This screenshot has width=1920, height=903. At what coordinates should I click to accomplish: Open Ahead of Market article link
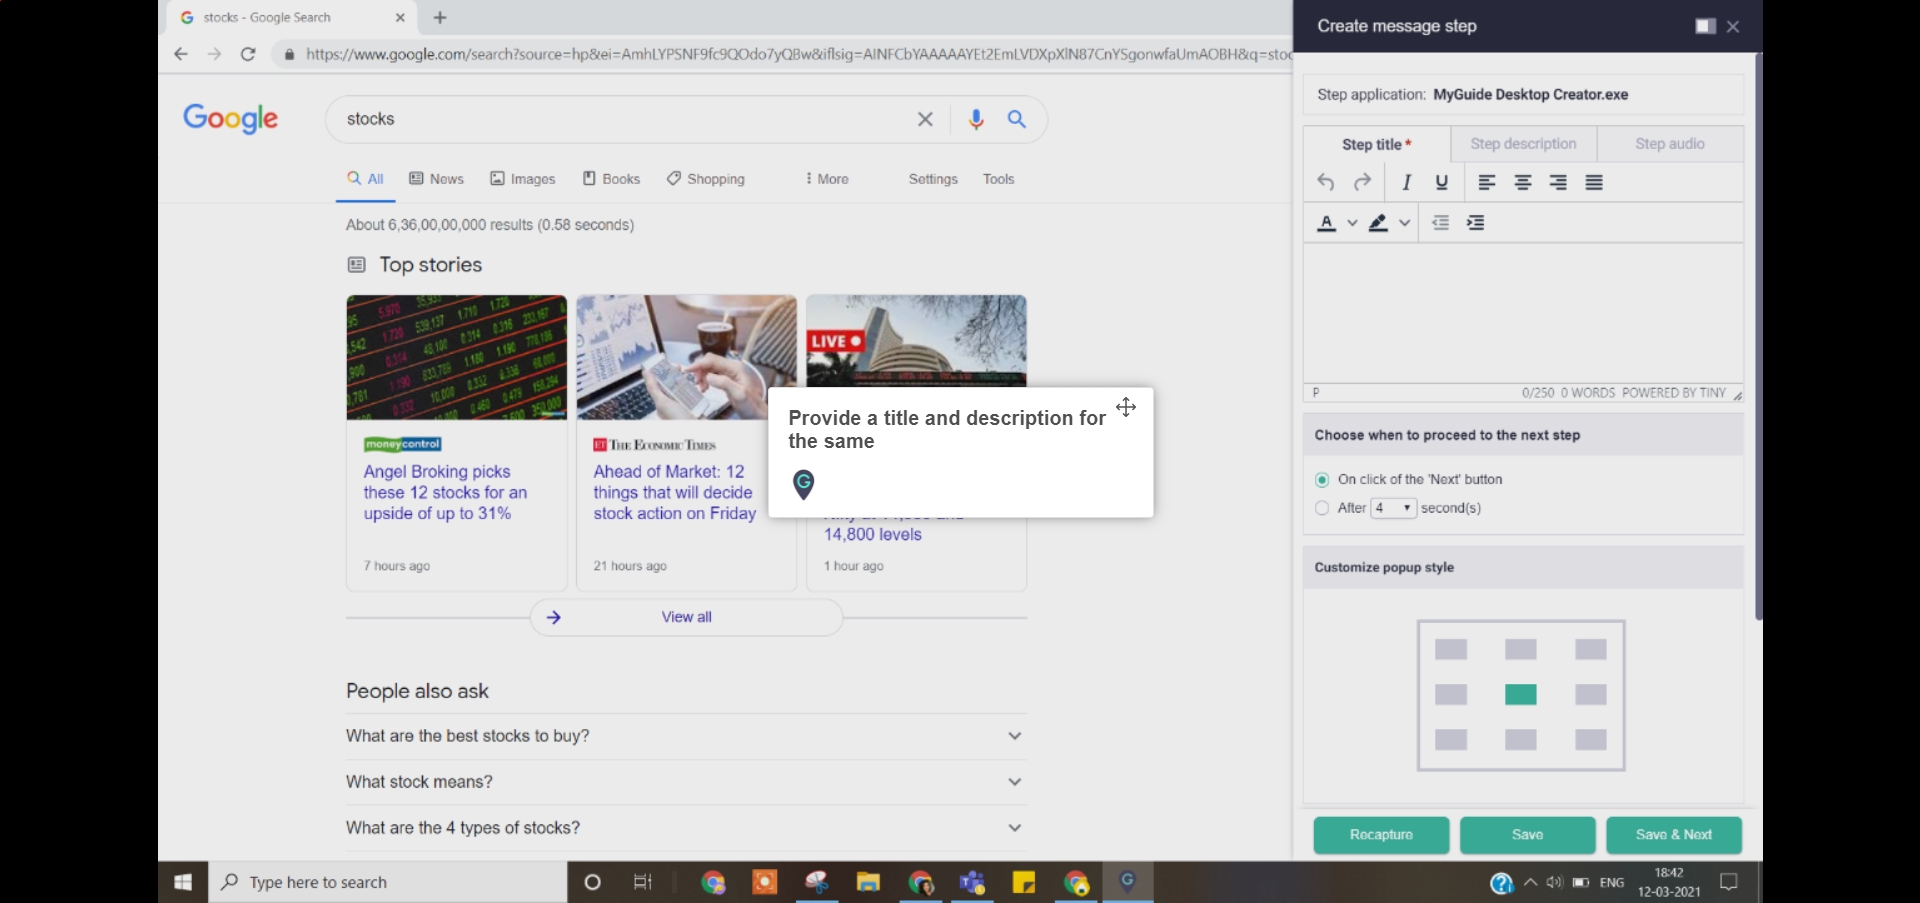[x=675, y=492]
